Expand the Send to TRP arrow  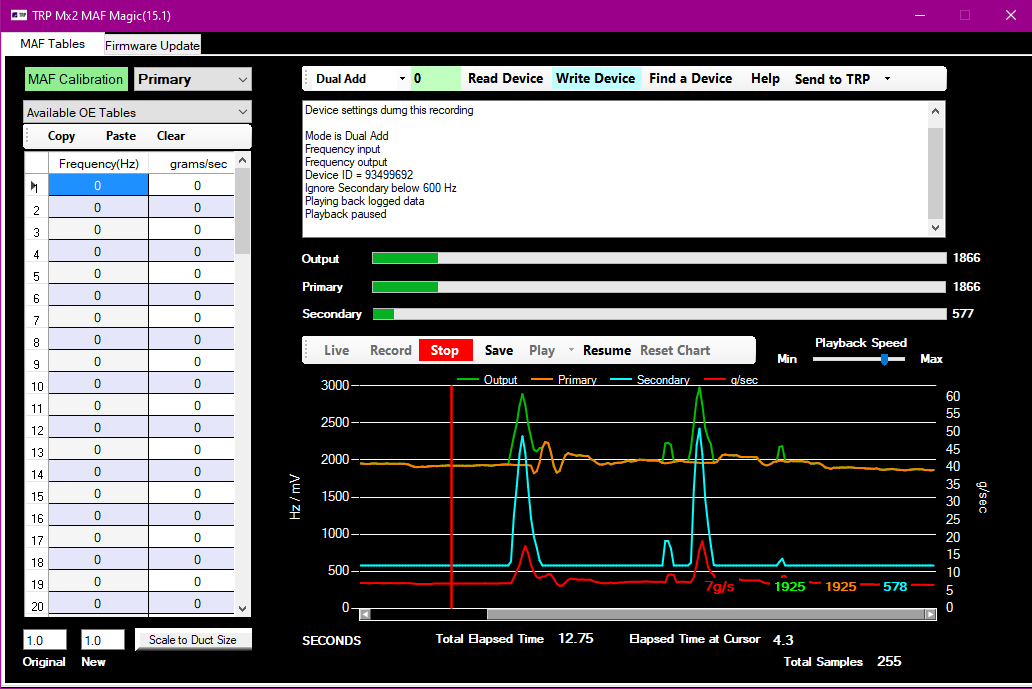[887, 79]
